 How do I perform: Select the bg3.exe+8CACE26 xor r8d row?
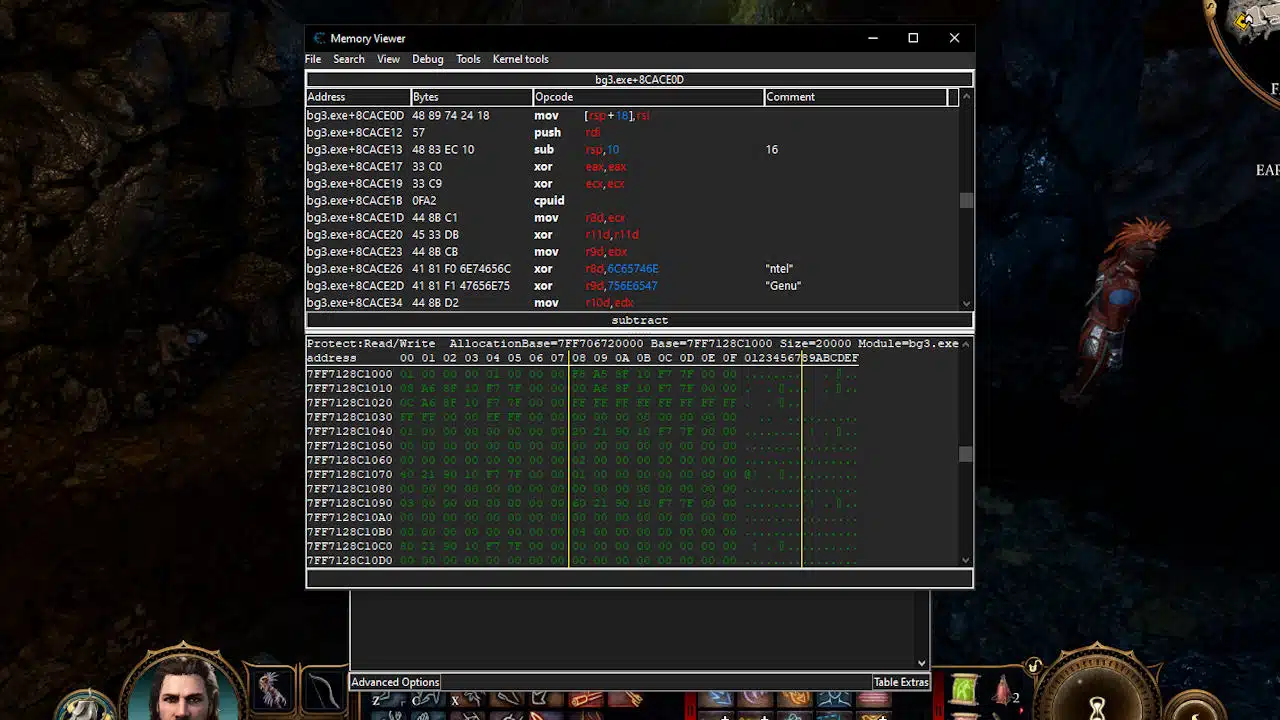pyautogui.click(x=632, y=269)
